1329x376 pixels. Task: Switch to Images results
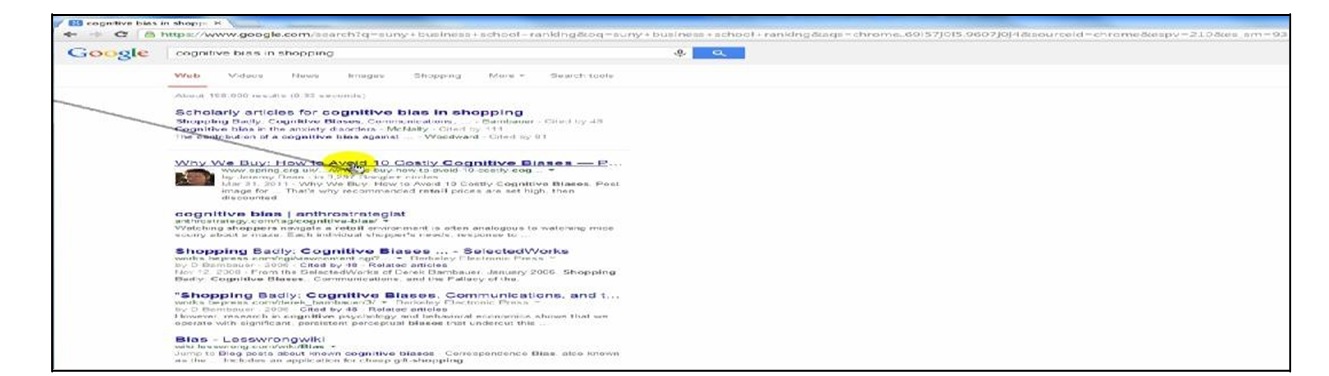pos(365,75)
